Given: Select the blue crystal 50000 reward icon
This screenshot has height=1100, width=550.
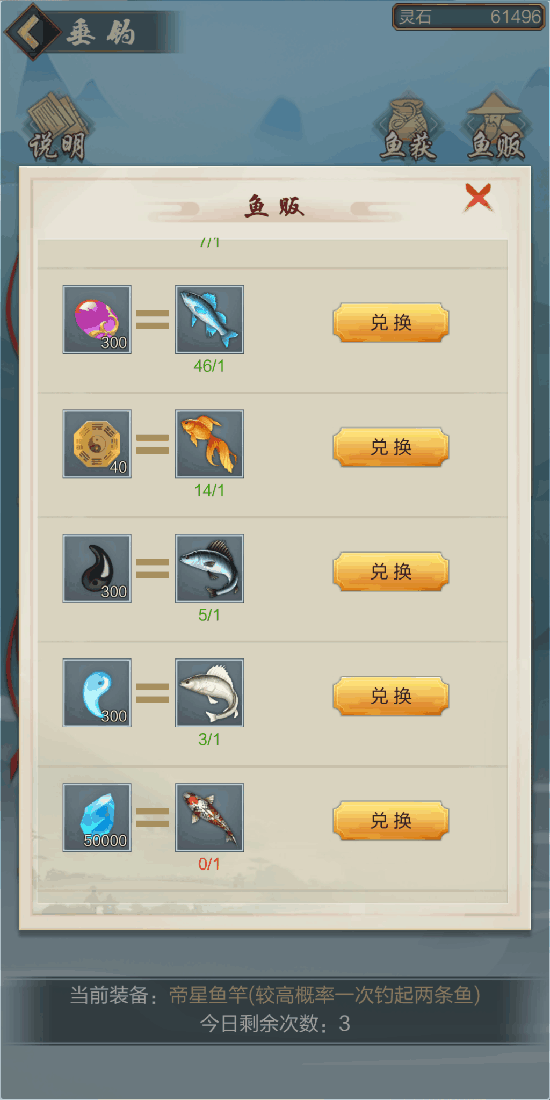Looking at the screenshot, I should click(97, 817).
